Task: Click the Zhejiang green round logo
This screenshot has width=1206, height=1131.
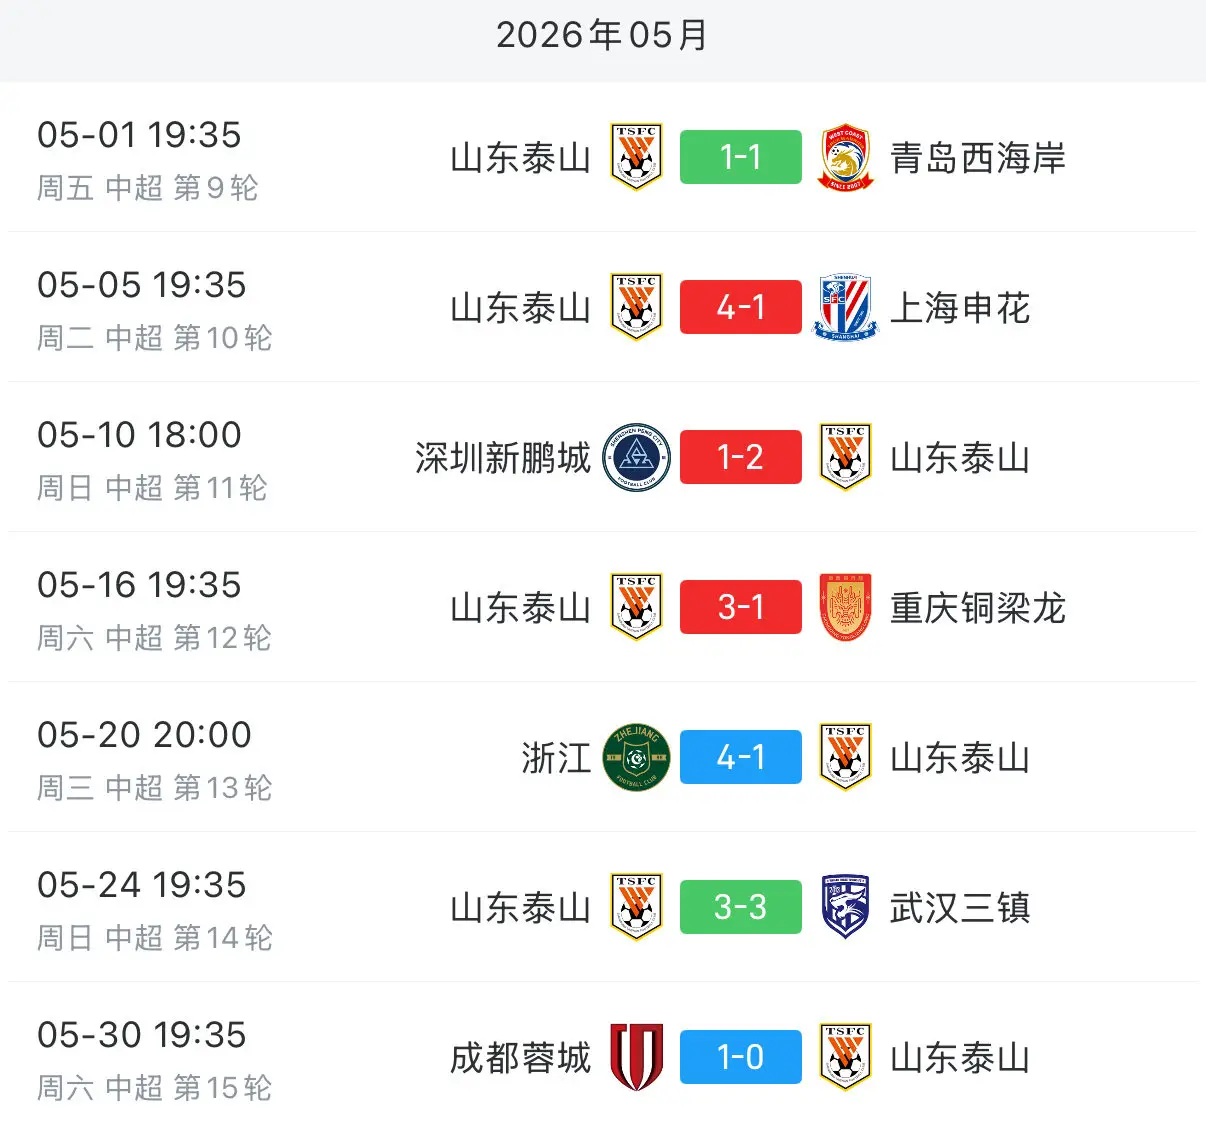Action: [x=637, y=757]
